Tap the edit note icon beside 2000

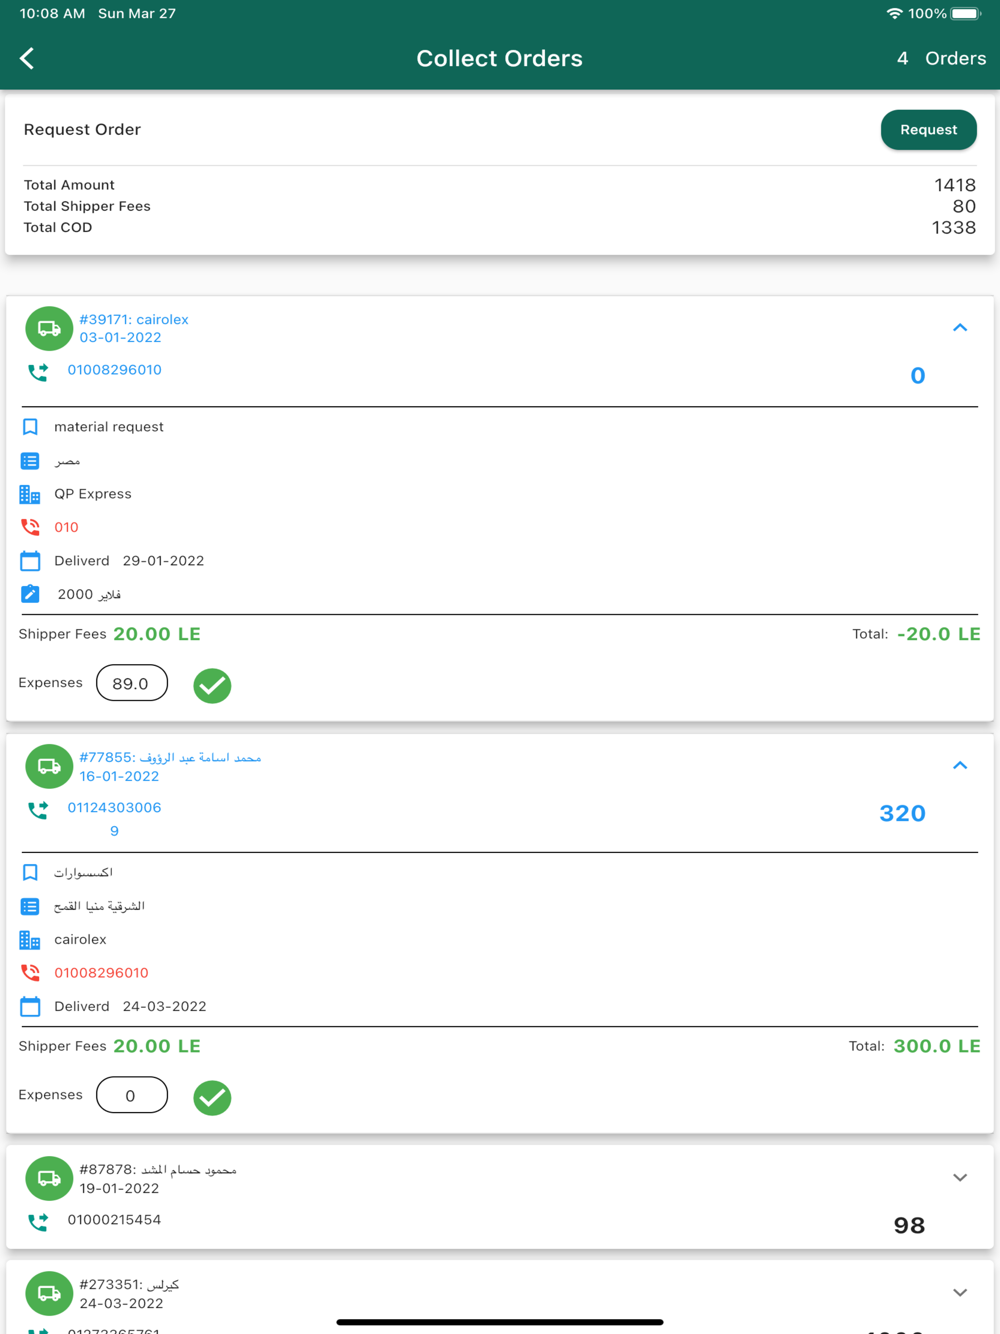click(x=30, y=594)
